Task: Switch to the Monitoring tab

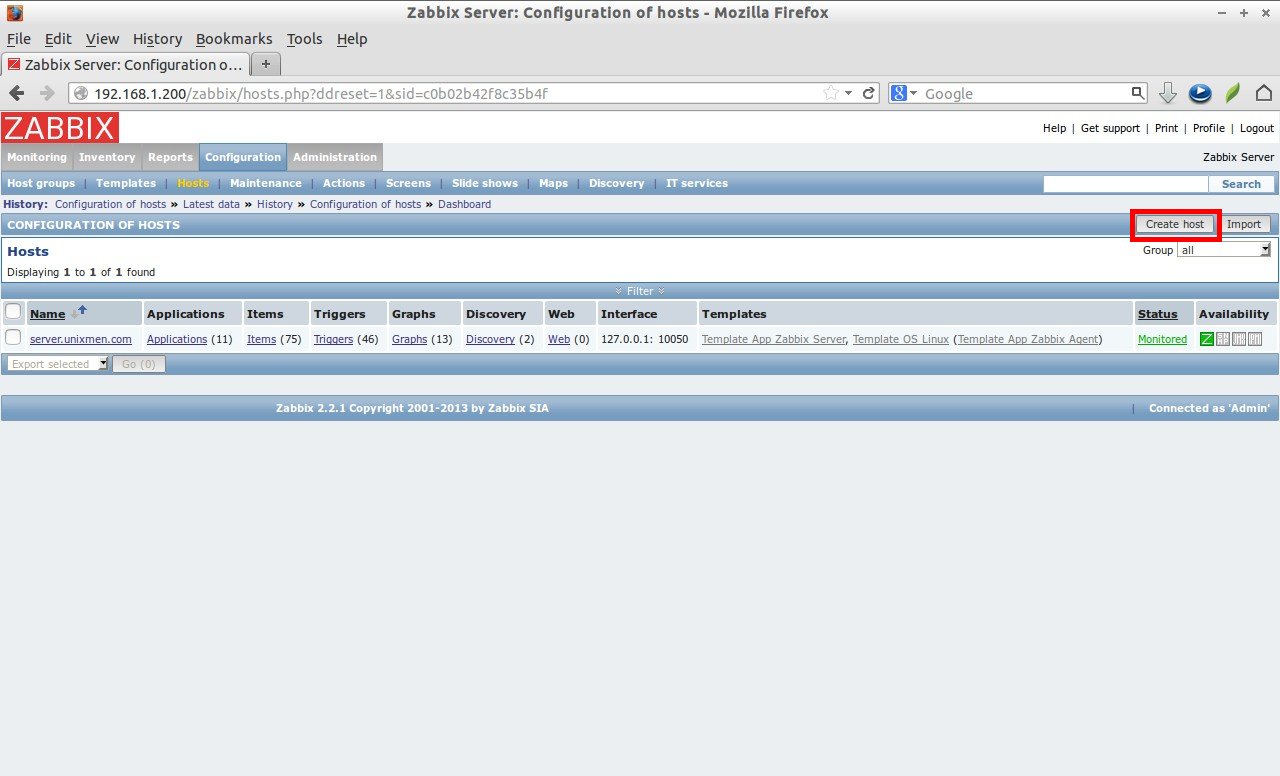Action: (37, 157)
